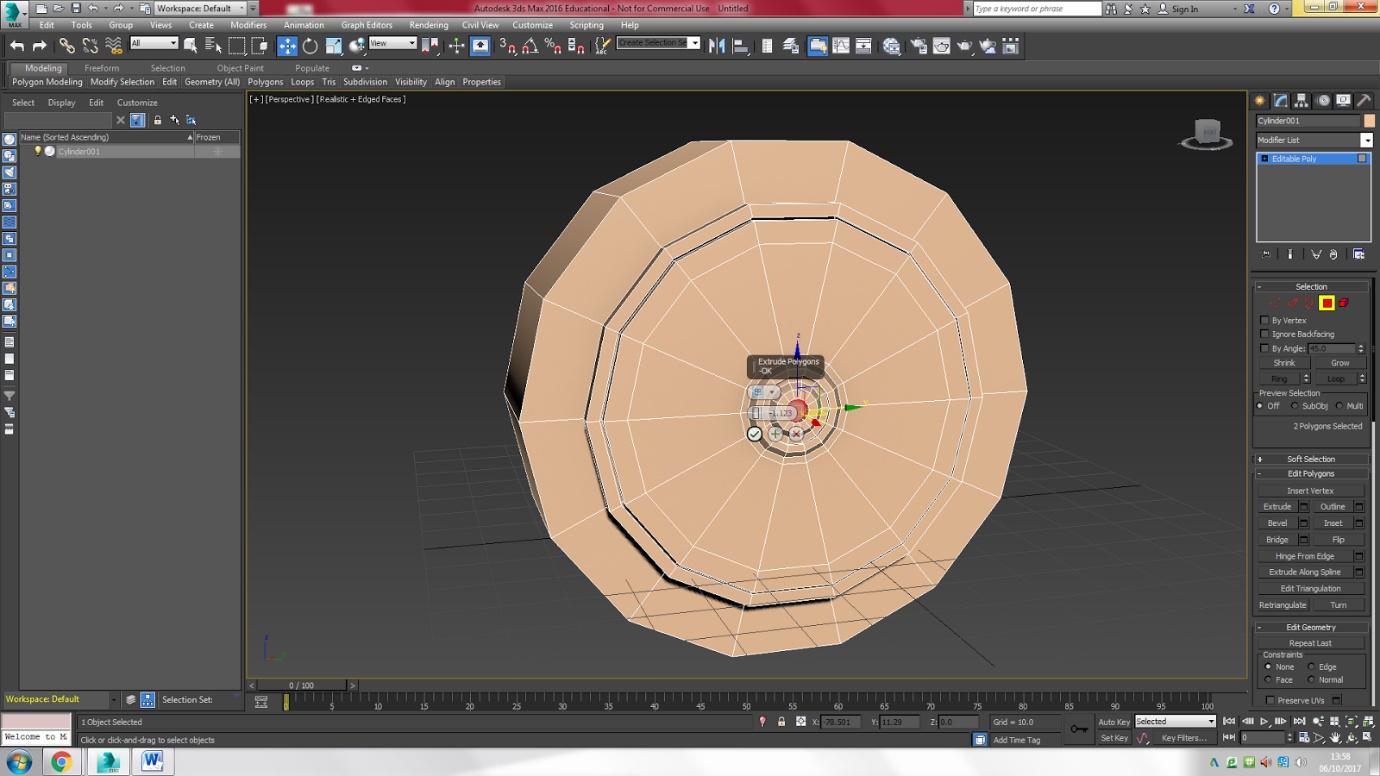Select Cylinder001 in the scene explorer

[79, 152]
